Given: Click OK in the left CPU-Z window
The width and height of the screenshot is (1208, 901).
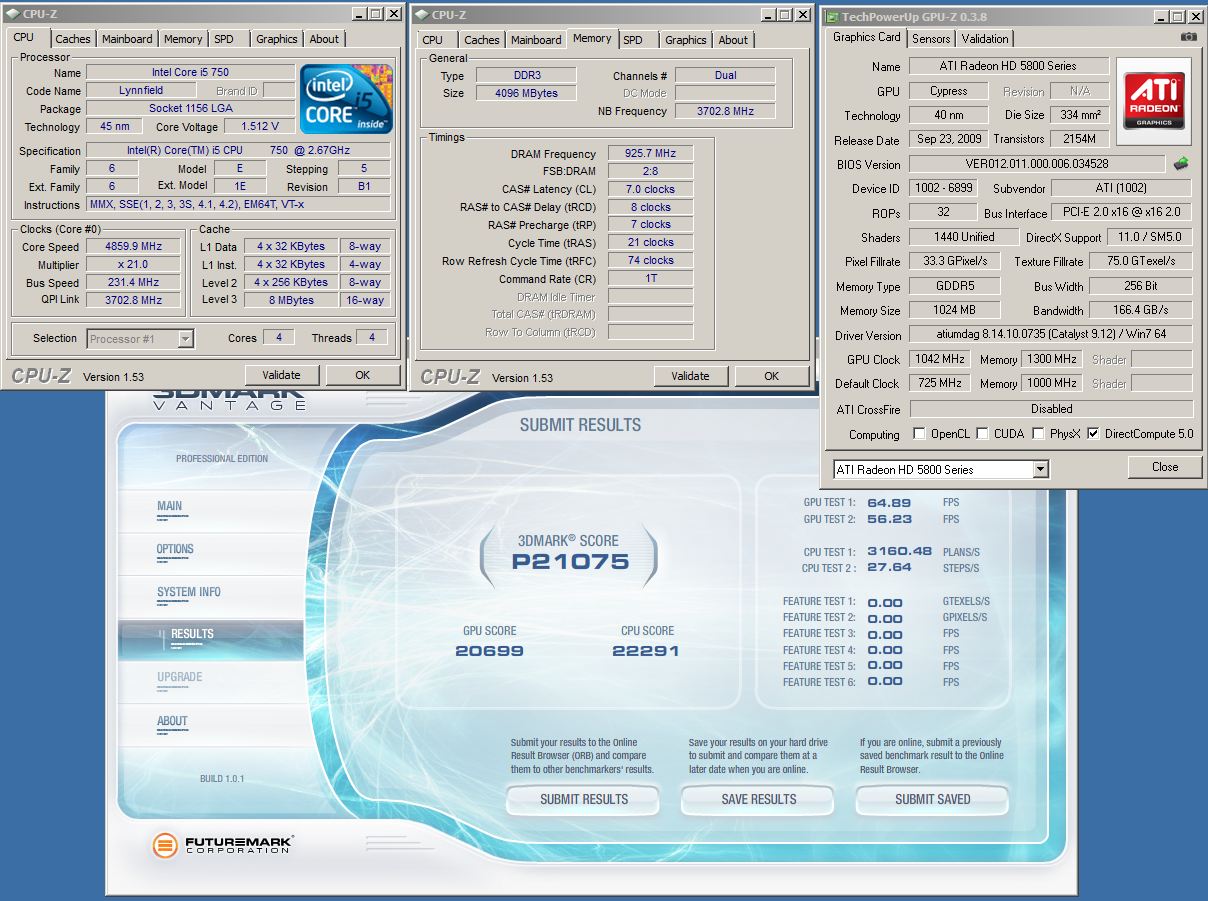Looking at the screenshot, I should point(362,375).
